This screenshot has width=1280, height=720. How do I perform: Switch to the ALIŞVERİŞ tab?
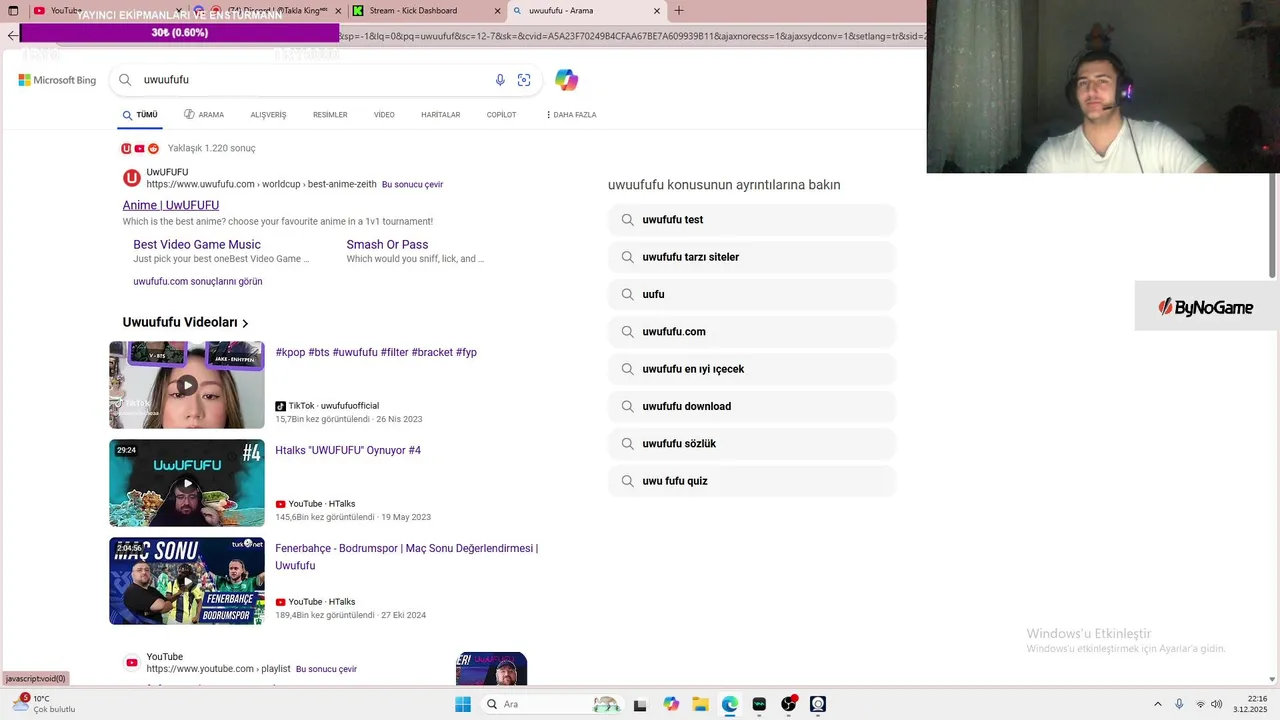point(268,115)
